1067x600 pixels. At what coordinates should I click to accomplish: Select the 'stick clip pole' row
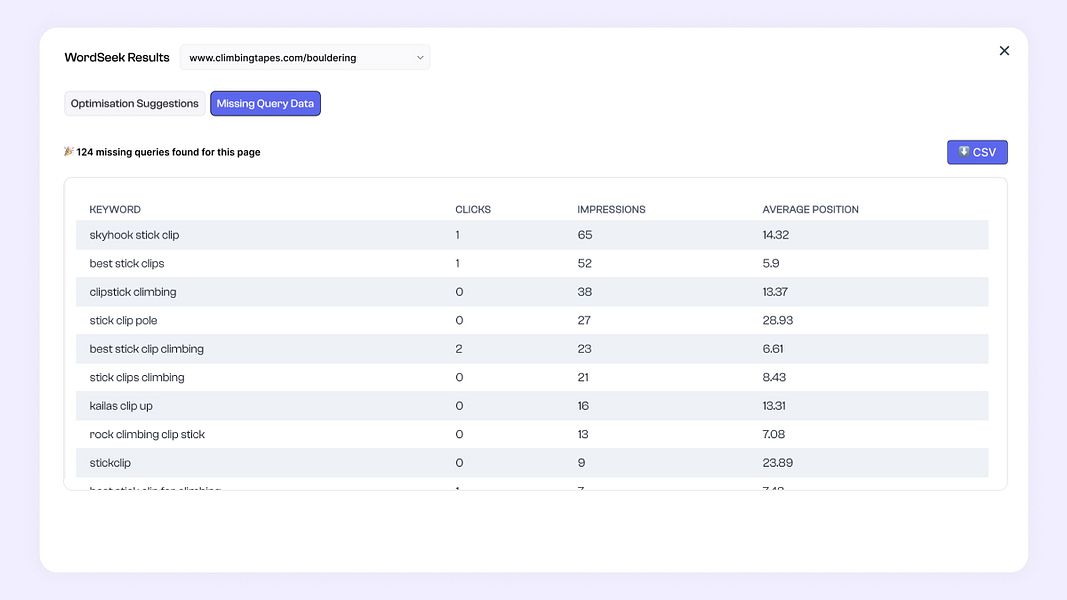click(x=123, y=321)
